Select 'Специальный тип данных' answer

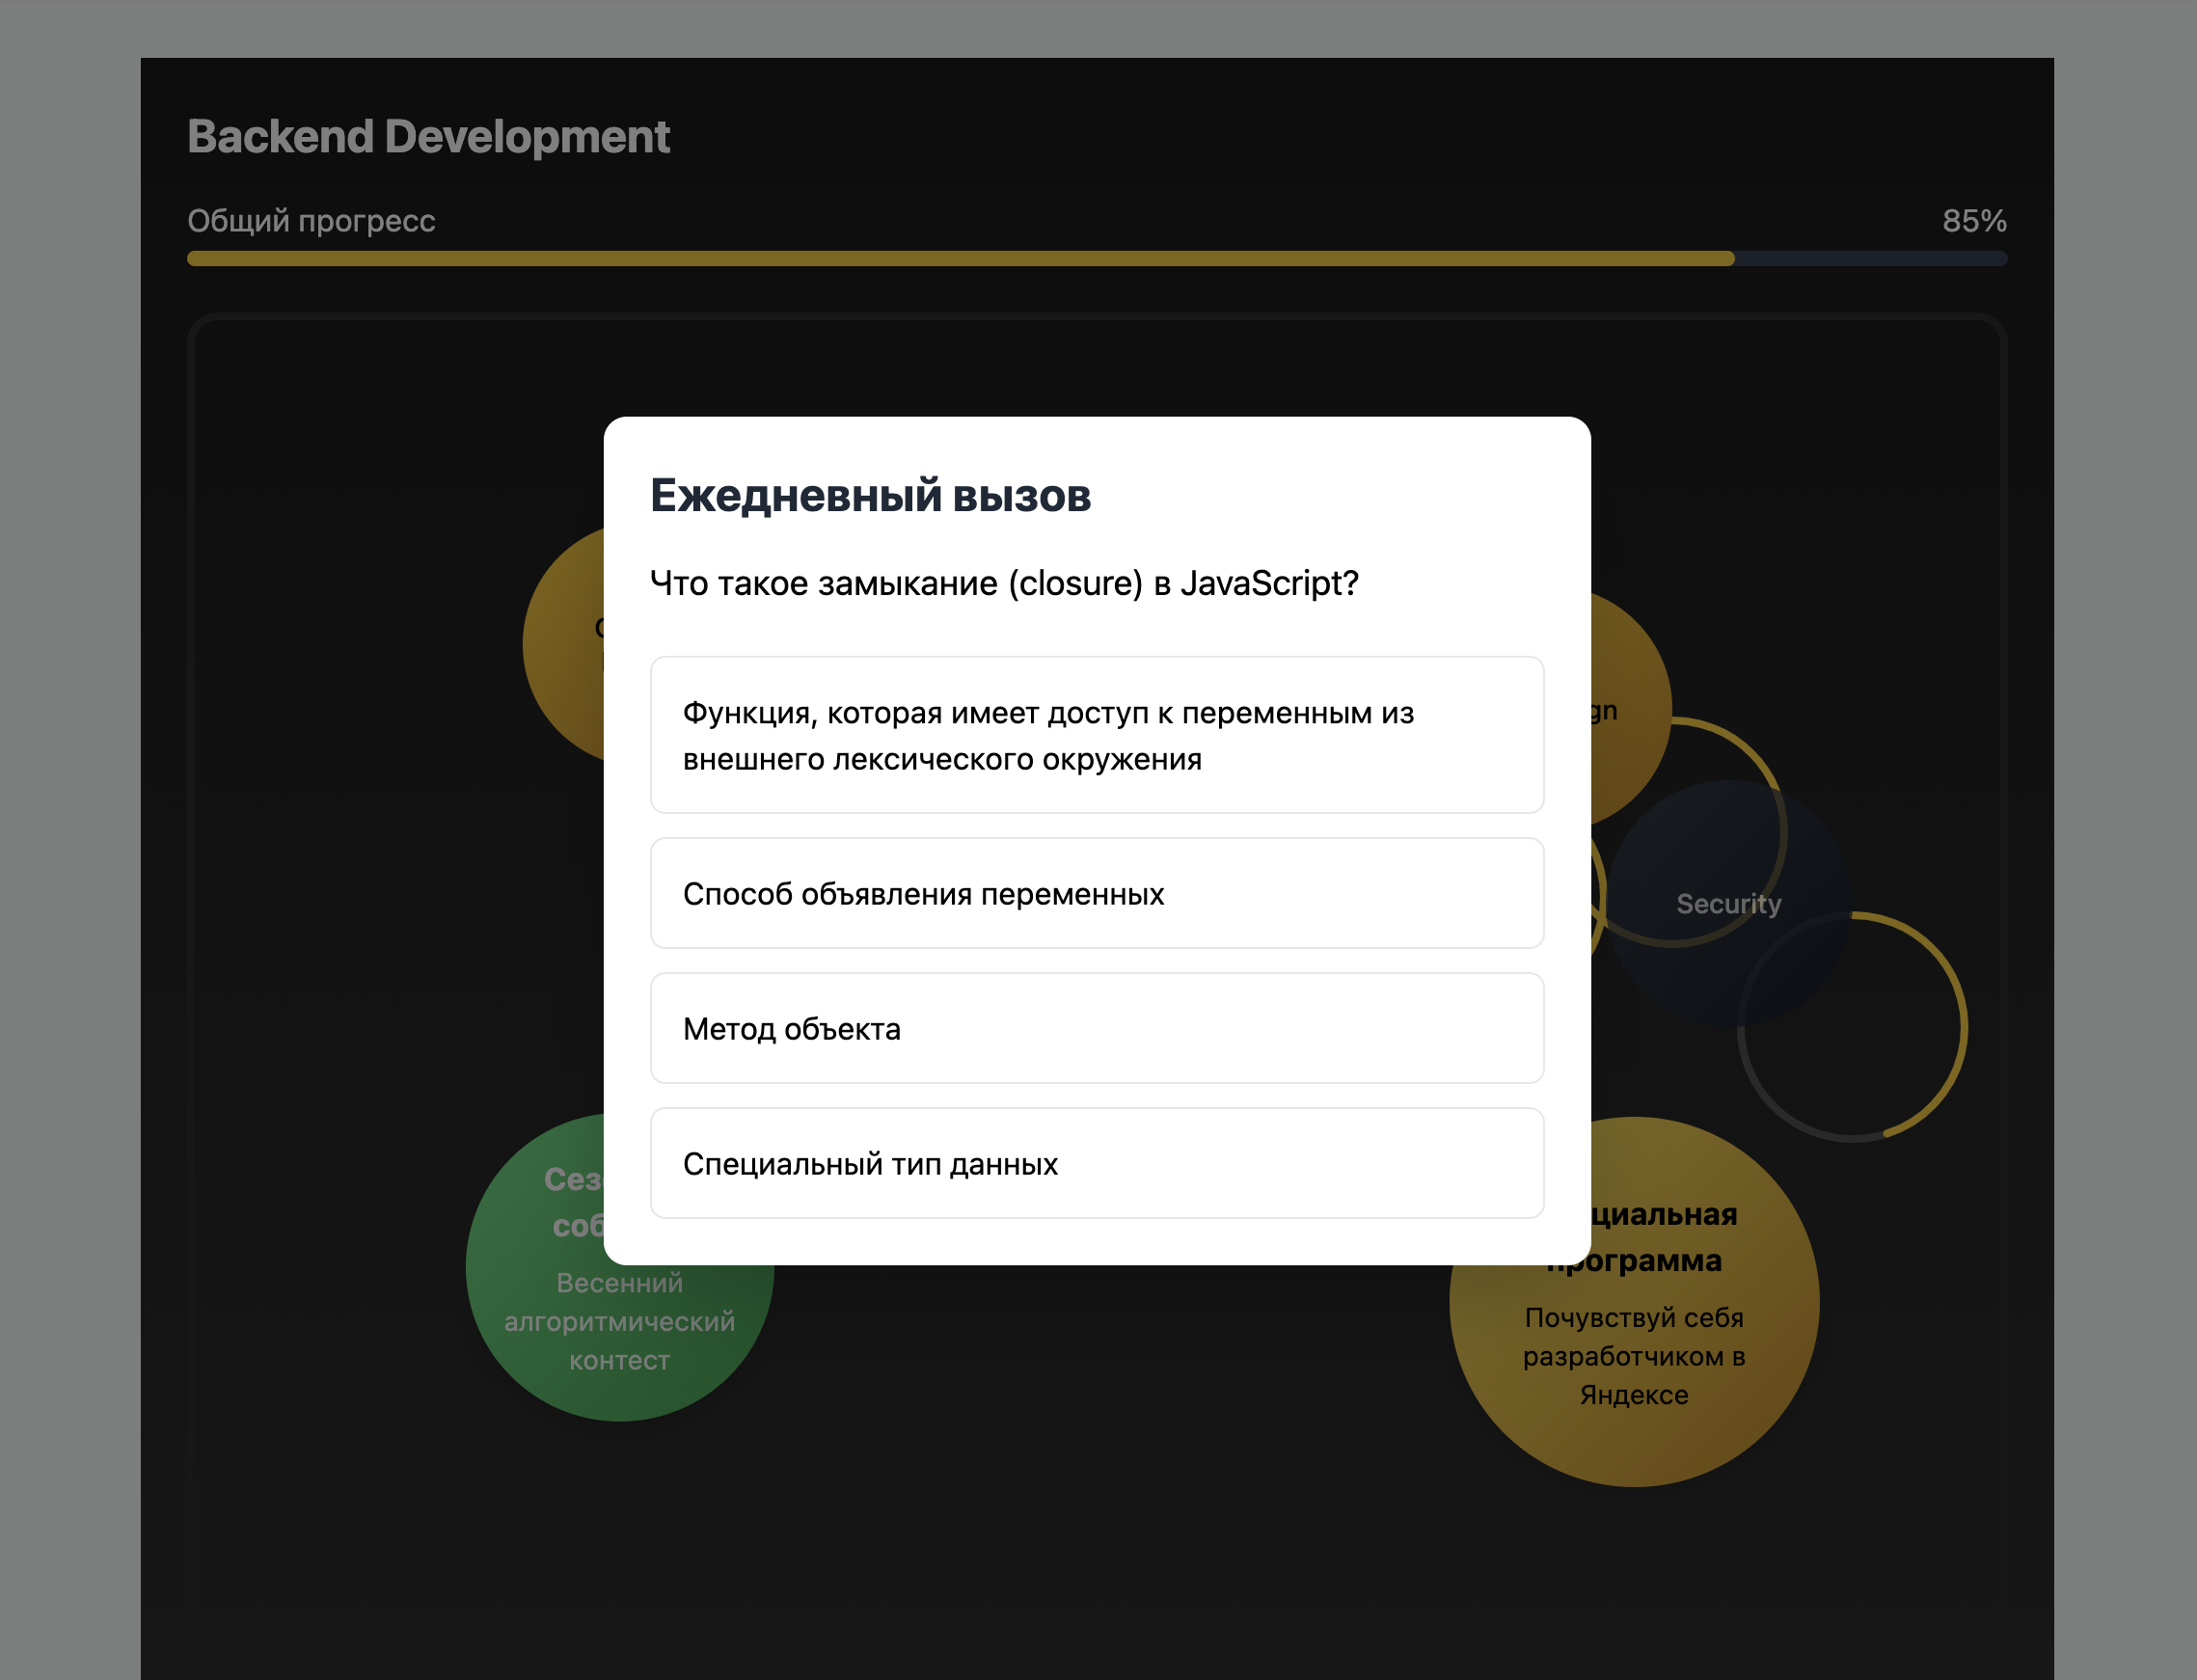(1096, 1163)
